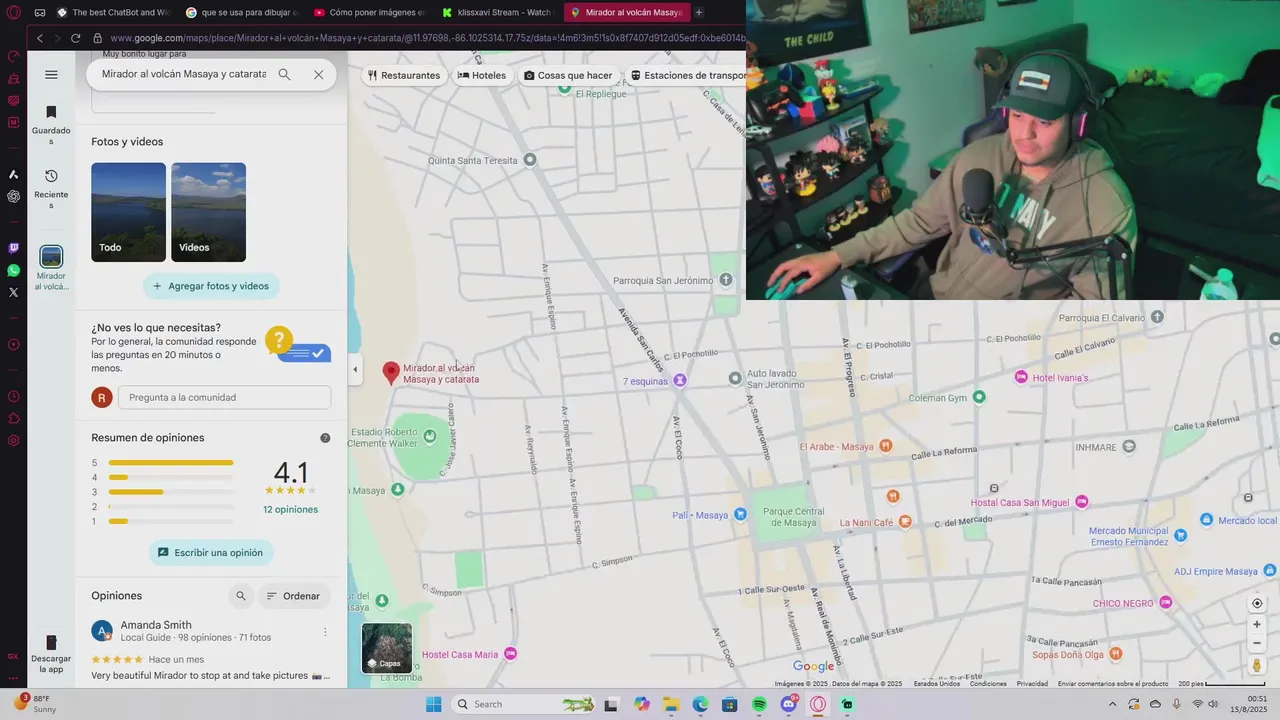Click the Estadio Roberto Clemente Walker marker
This screenshot has width=1280, height=720.
[x=430, y=436]
